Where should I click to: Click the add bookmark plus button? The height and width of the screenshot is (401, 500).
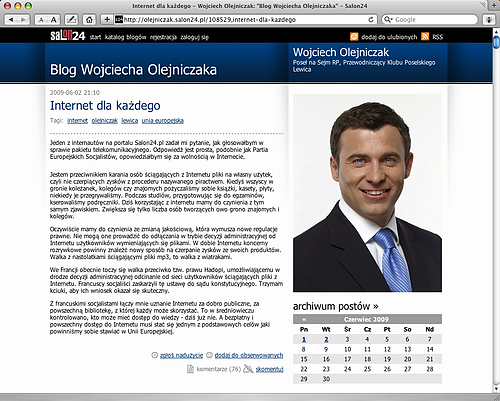coord(107,20)
